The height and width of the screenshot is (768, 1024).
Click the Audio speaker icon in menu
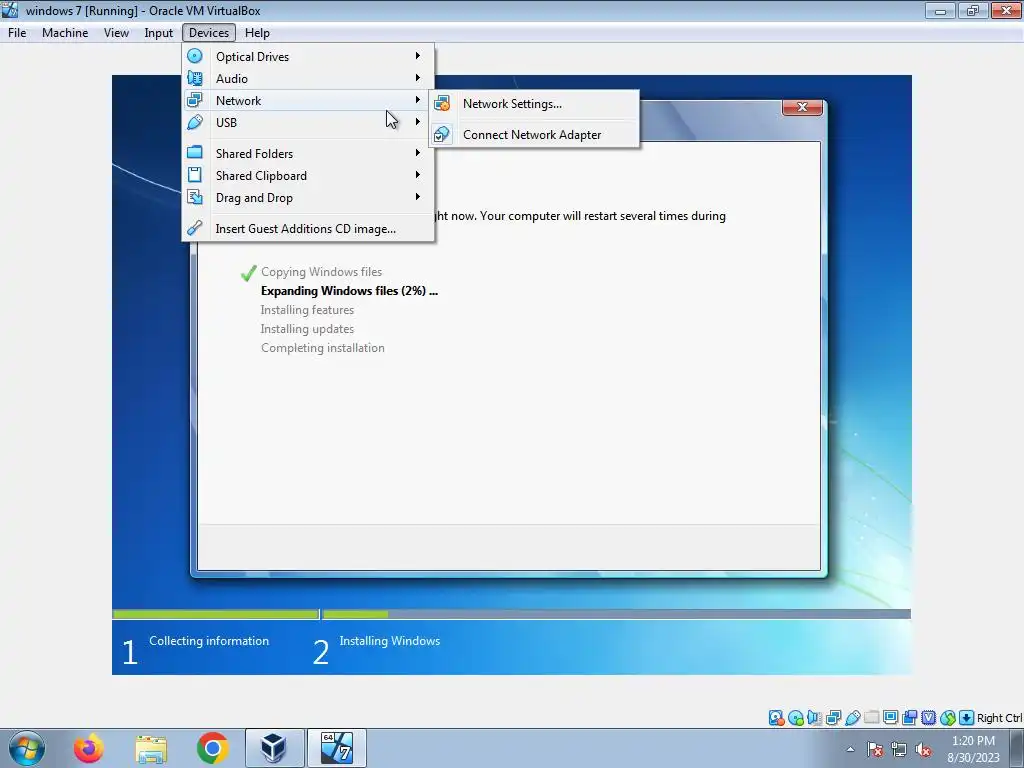coord(195,78)
